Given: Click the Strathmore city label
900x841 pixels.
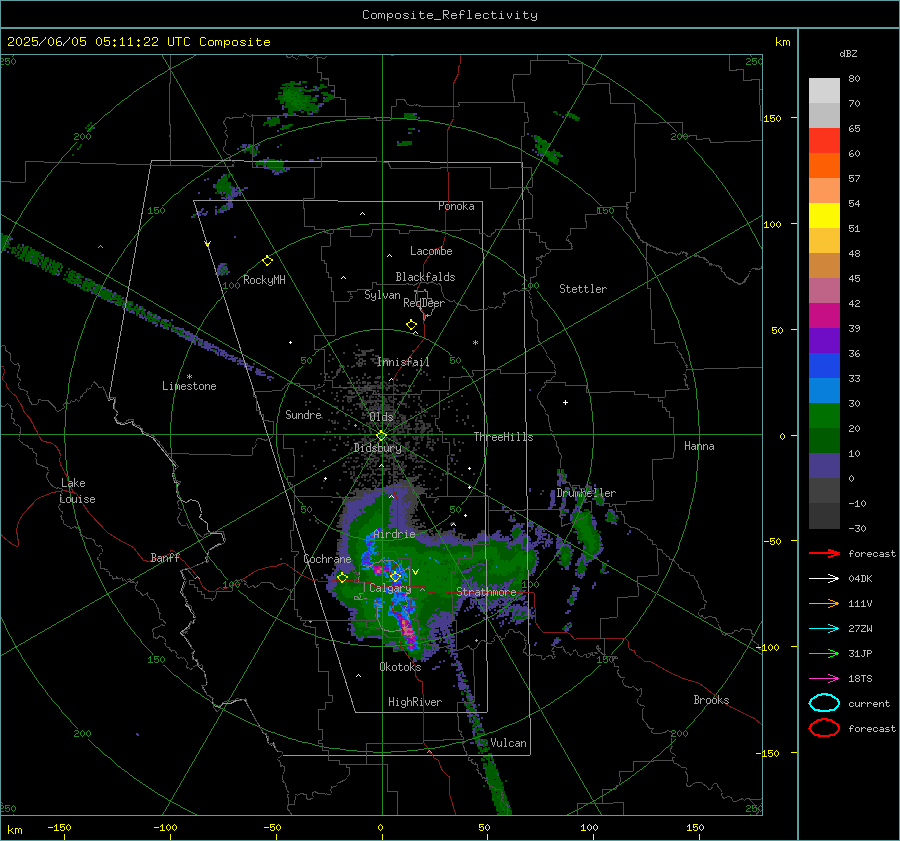Looking at the screenshot, I should pyautogui.click(x=486, y=592).
